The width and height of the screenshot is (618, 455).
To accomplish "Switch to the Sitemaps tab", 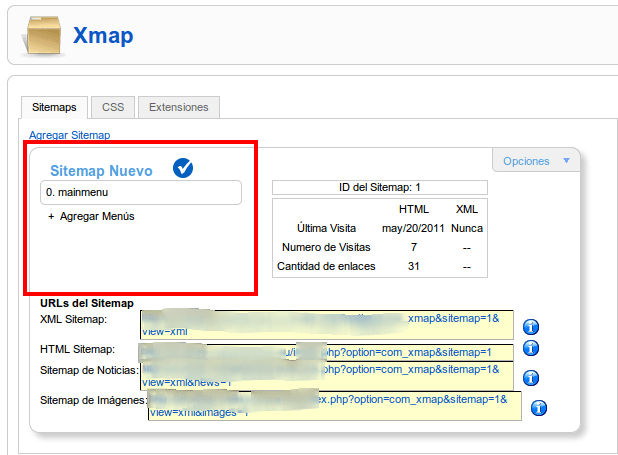I will [x=54, y=107].
